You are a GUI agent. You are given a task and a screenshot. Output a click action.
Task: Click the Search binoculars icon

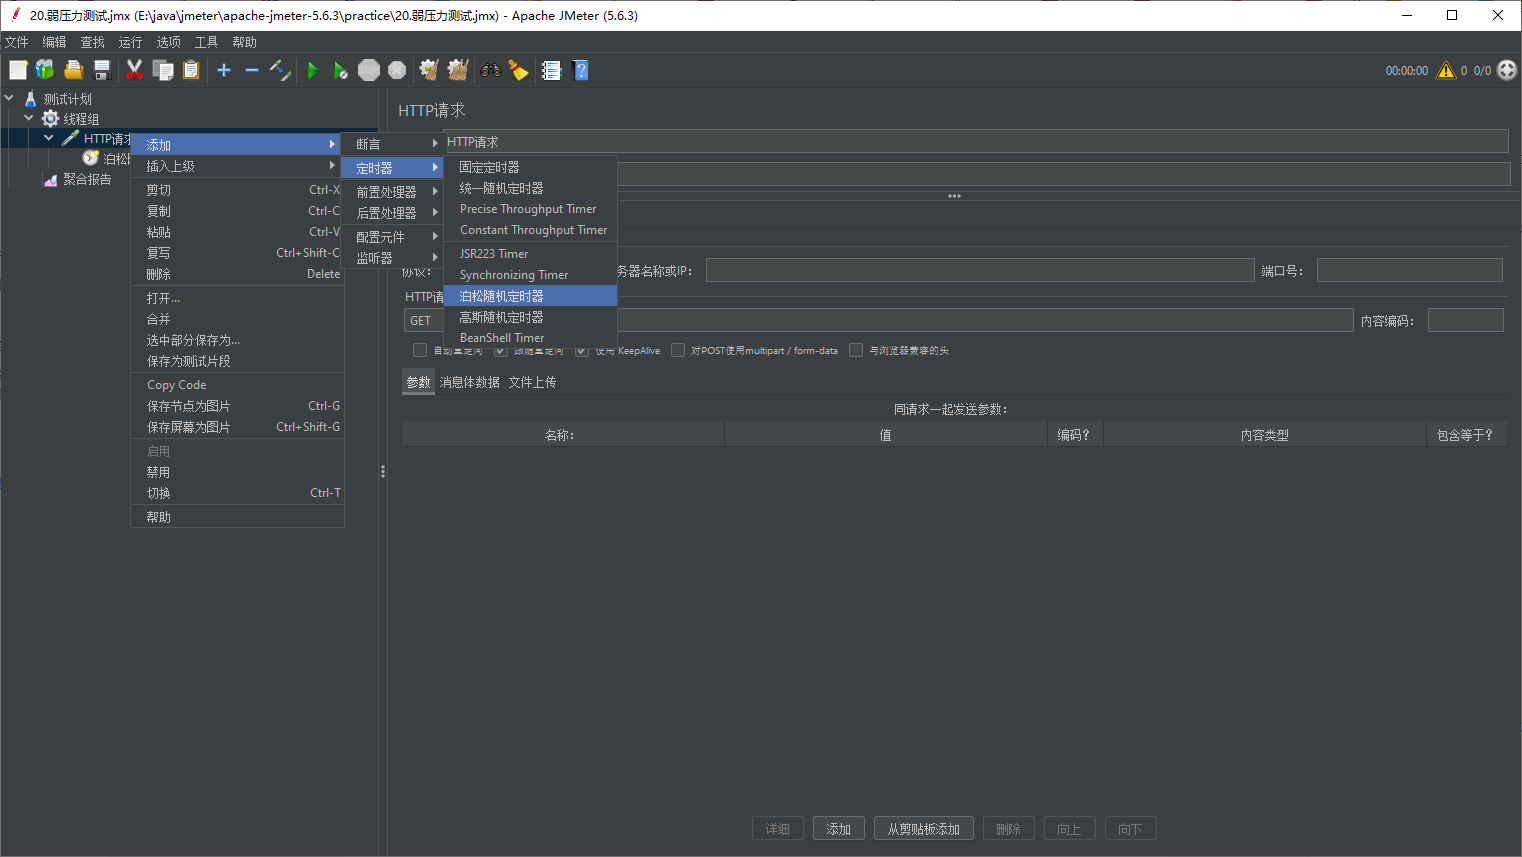pyautogui.click(x=491, y=70)
